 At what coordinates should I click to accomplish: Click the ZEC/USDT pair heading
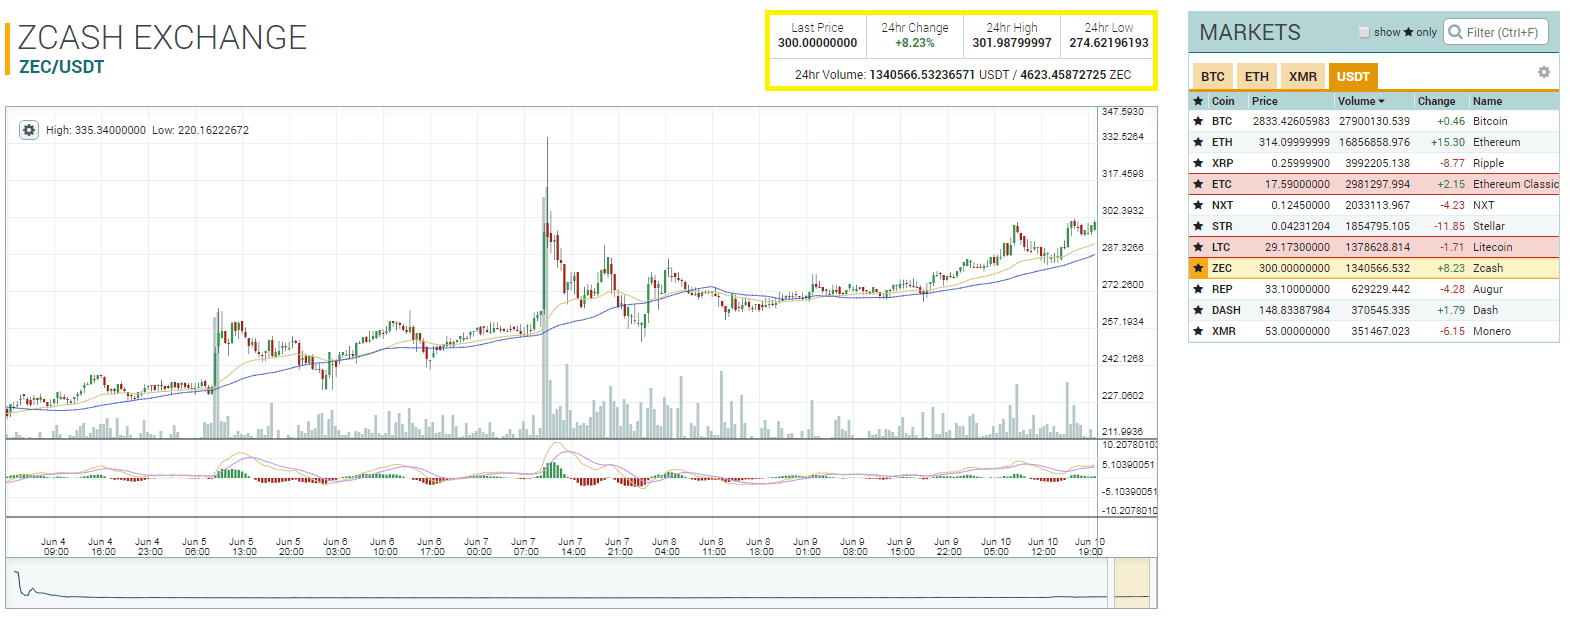click(61, 67)
